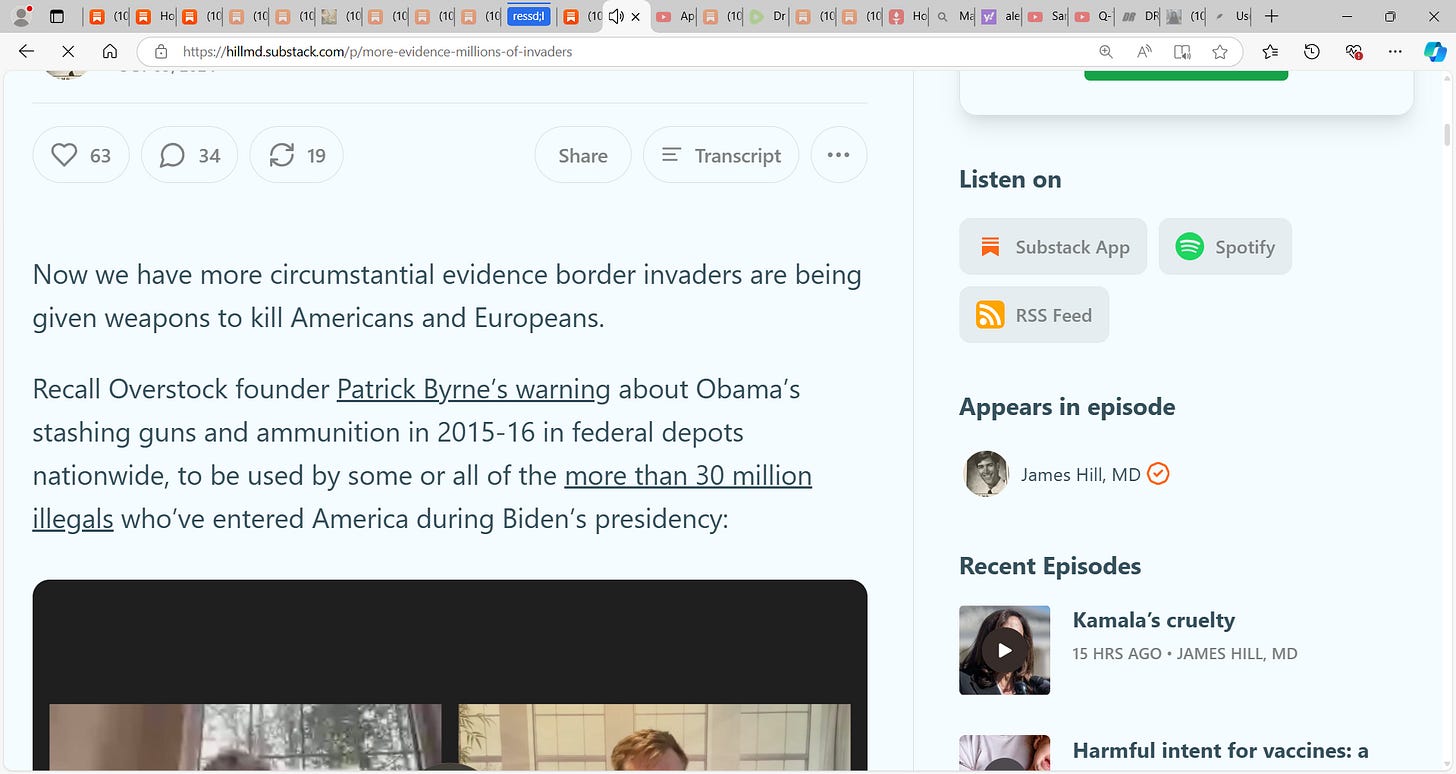Listen on Substack App
This screenshot has height=774, width=1456.
[x=1054, y=246]
